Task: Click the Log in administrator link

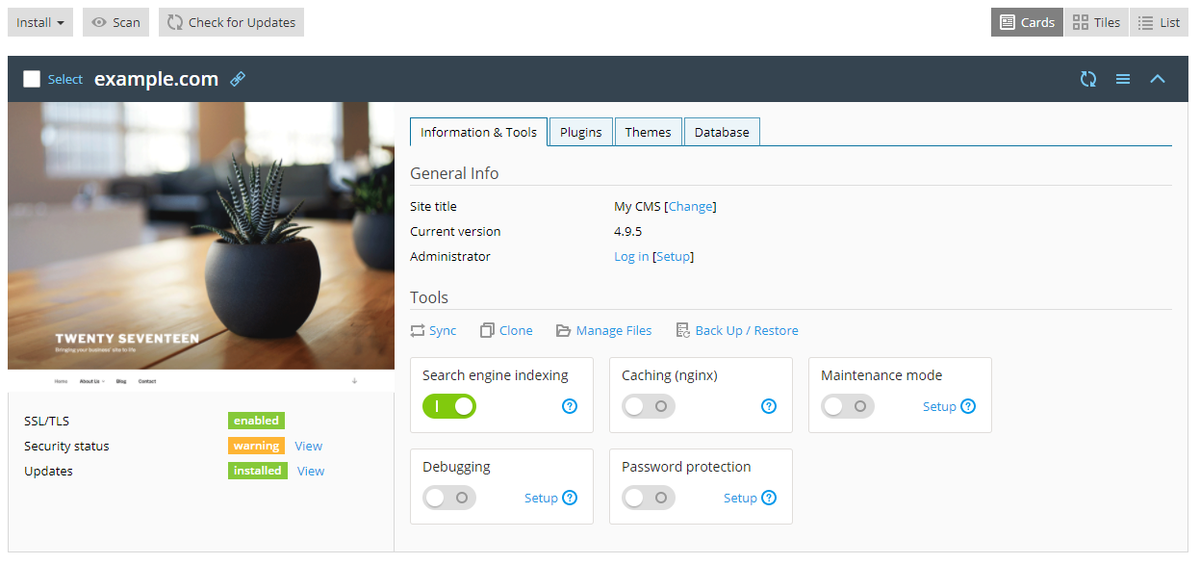Action: coord(631,257)
